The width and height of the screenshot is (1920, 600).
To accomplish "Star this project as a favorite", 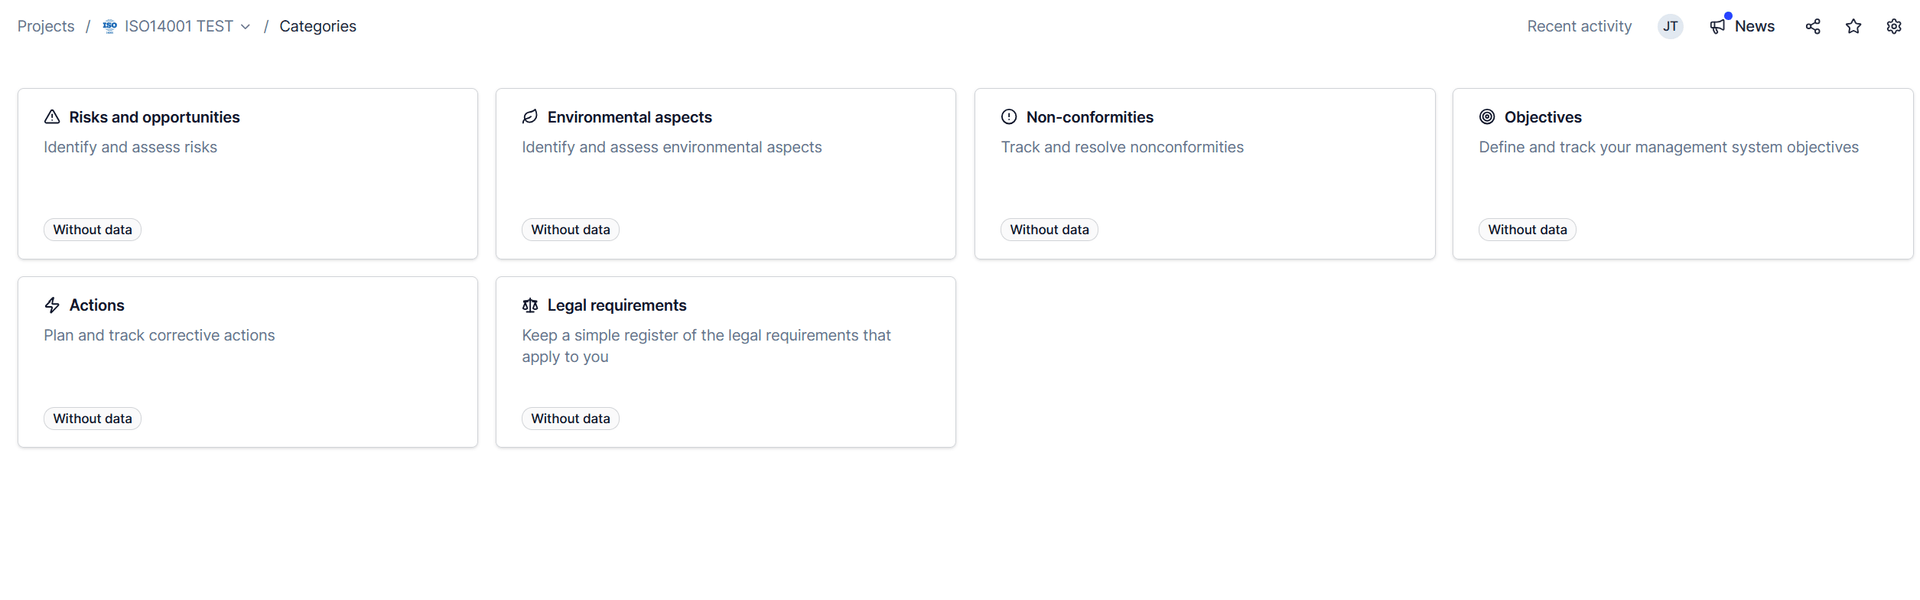I will pyautogui.click(x=1853, y=27).
